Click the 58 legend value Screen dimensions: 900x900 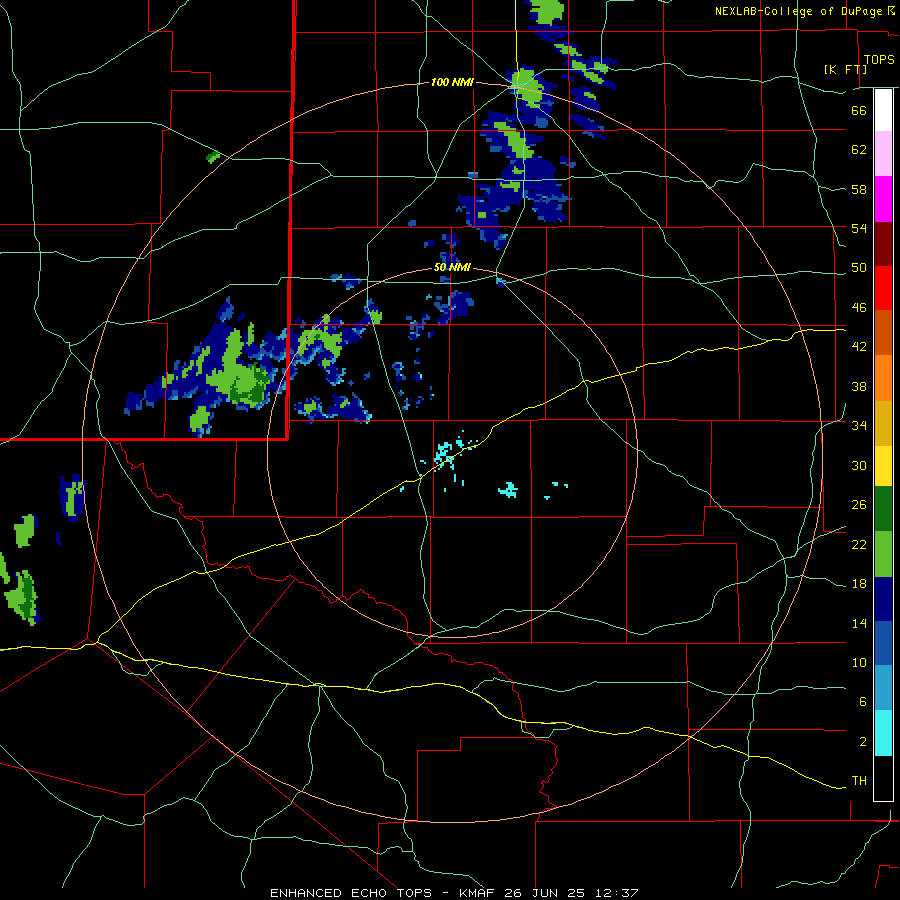[859, 189]
